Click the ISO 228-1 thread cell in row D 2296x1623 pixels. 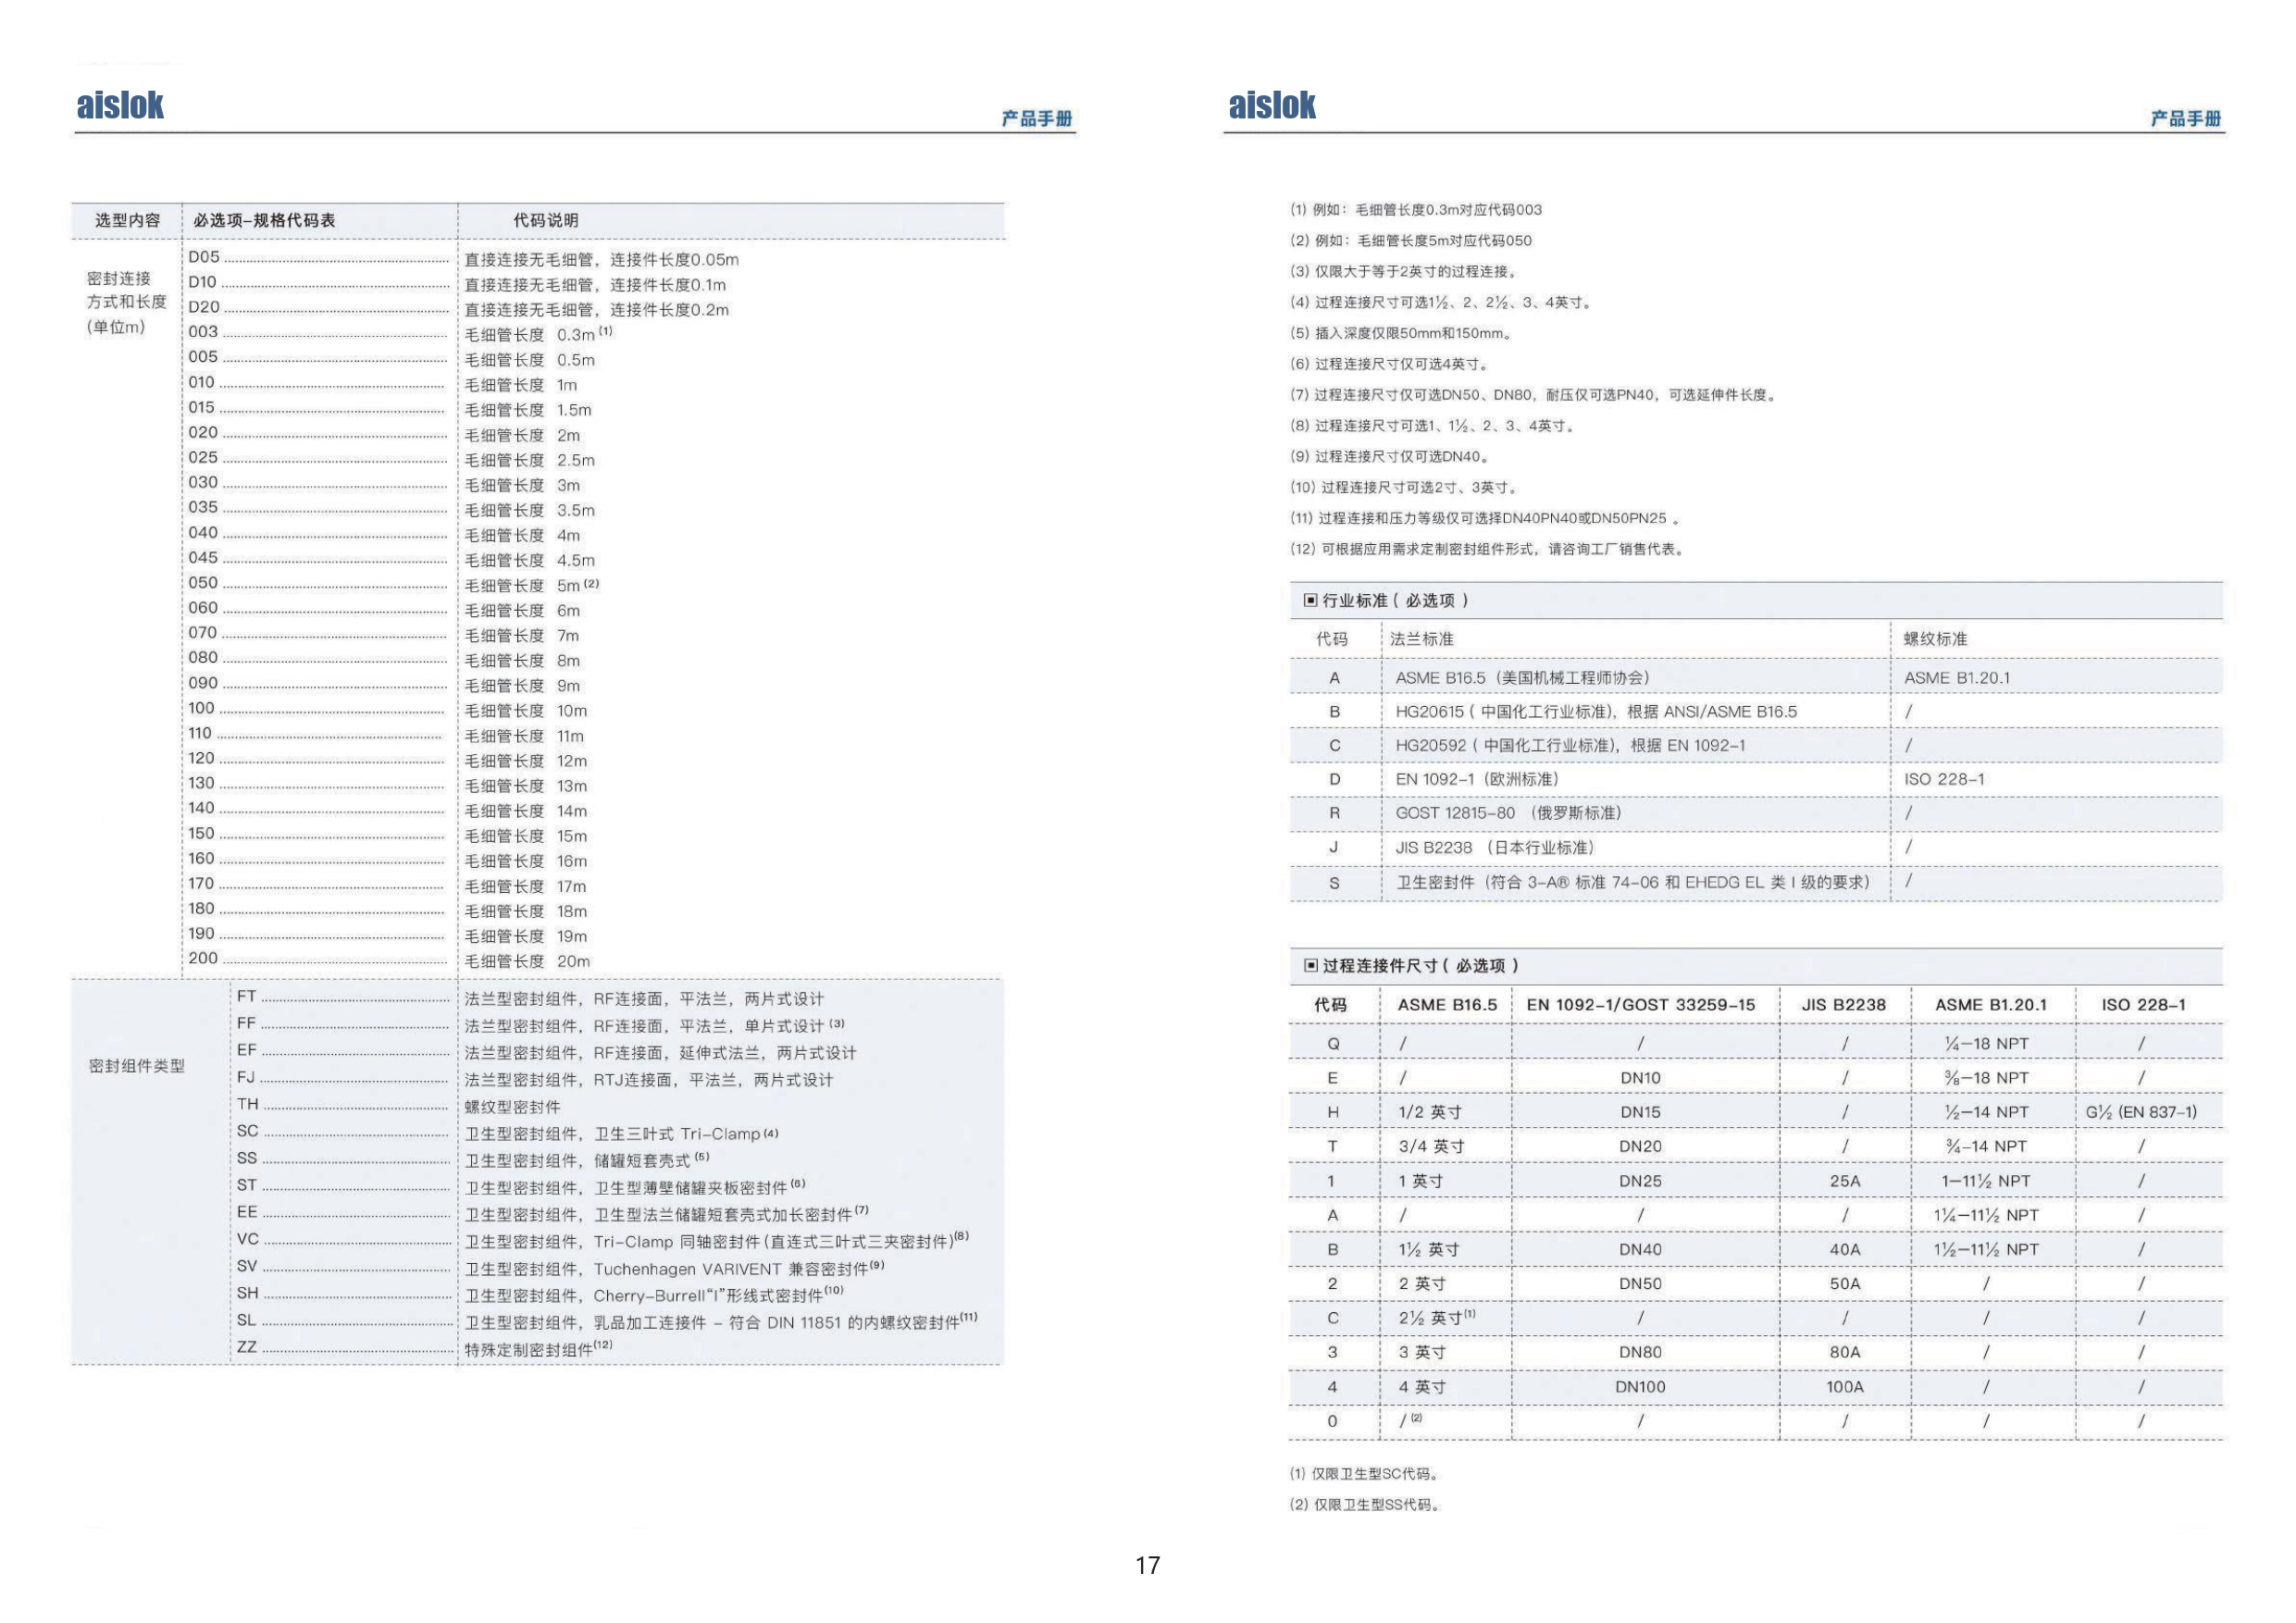point(1944,779)
